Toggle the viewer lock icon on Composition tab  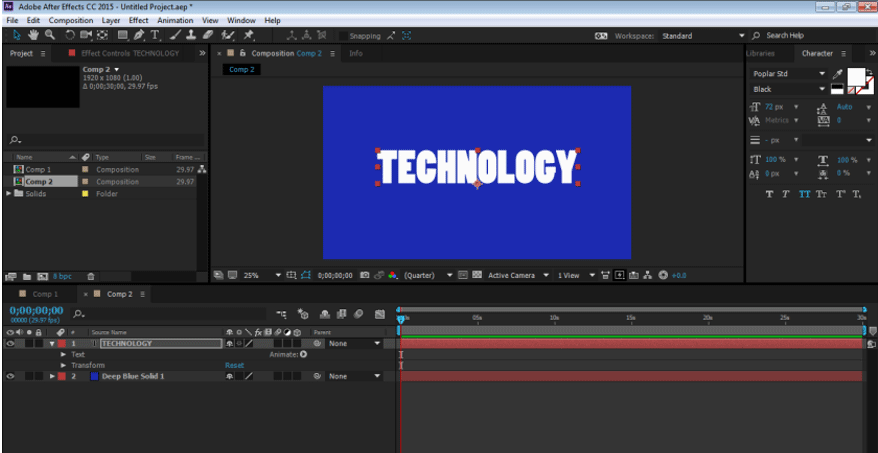(x=242, y=53)
